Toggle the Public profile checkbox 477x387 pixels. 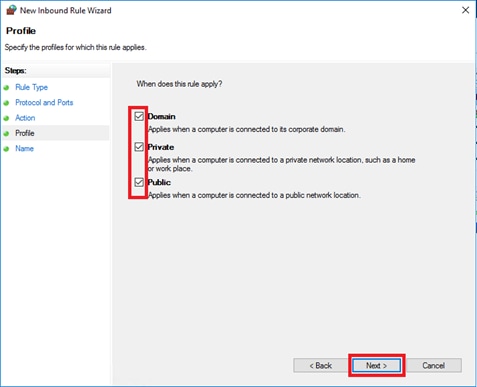click(x=139, y=182)
